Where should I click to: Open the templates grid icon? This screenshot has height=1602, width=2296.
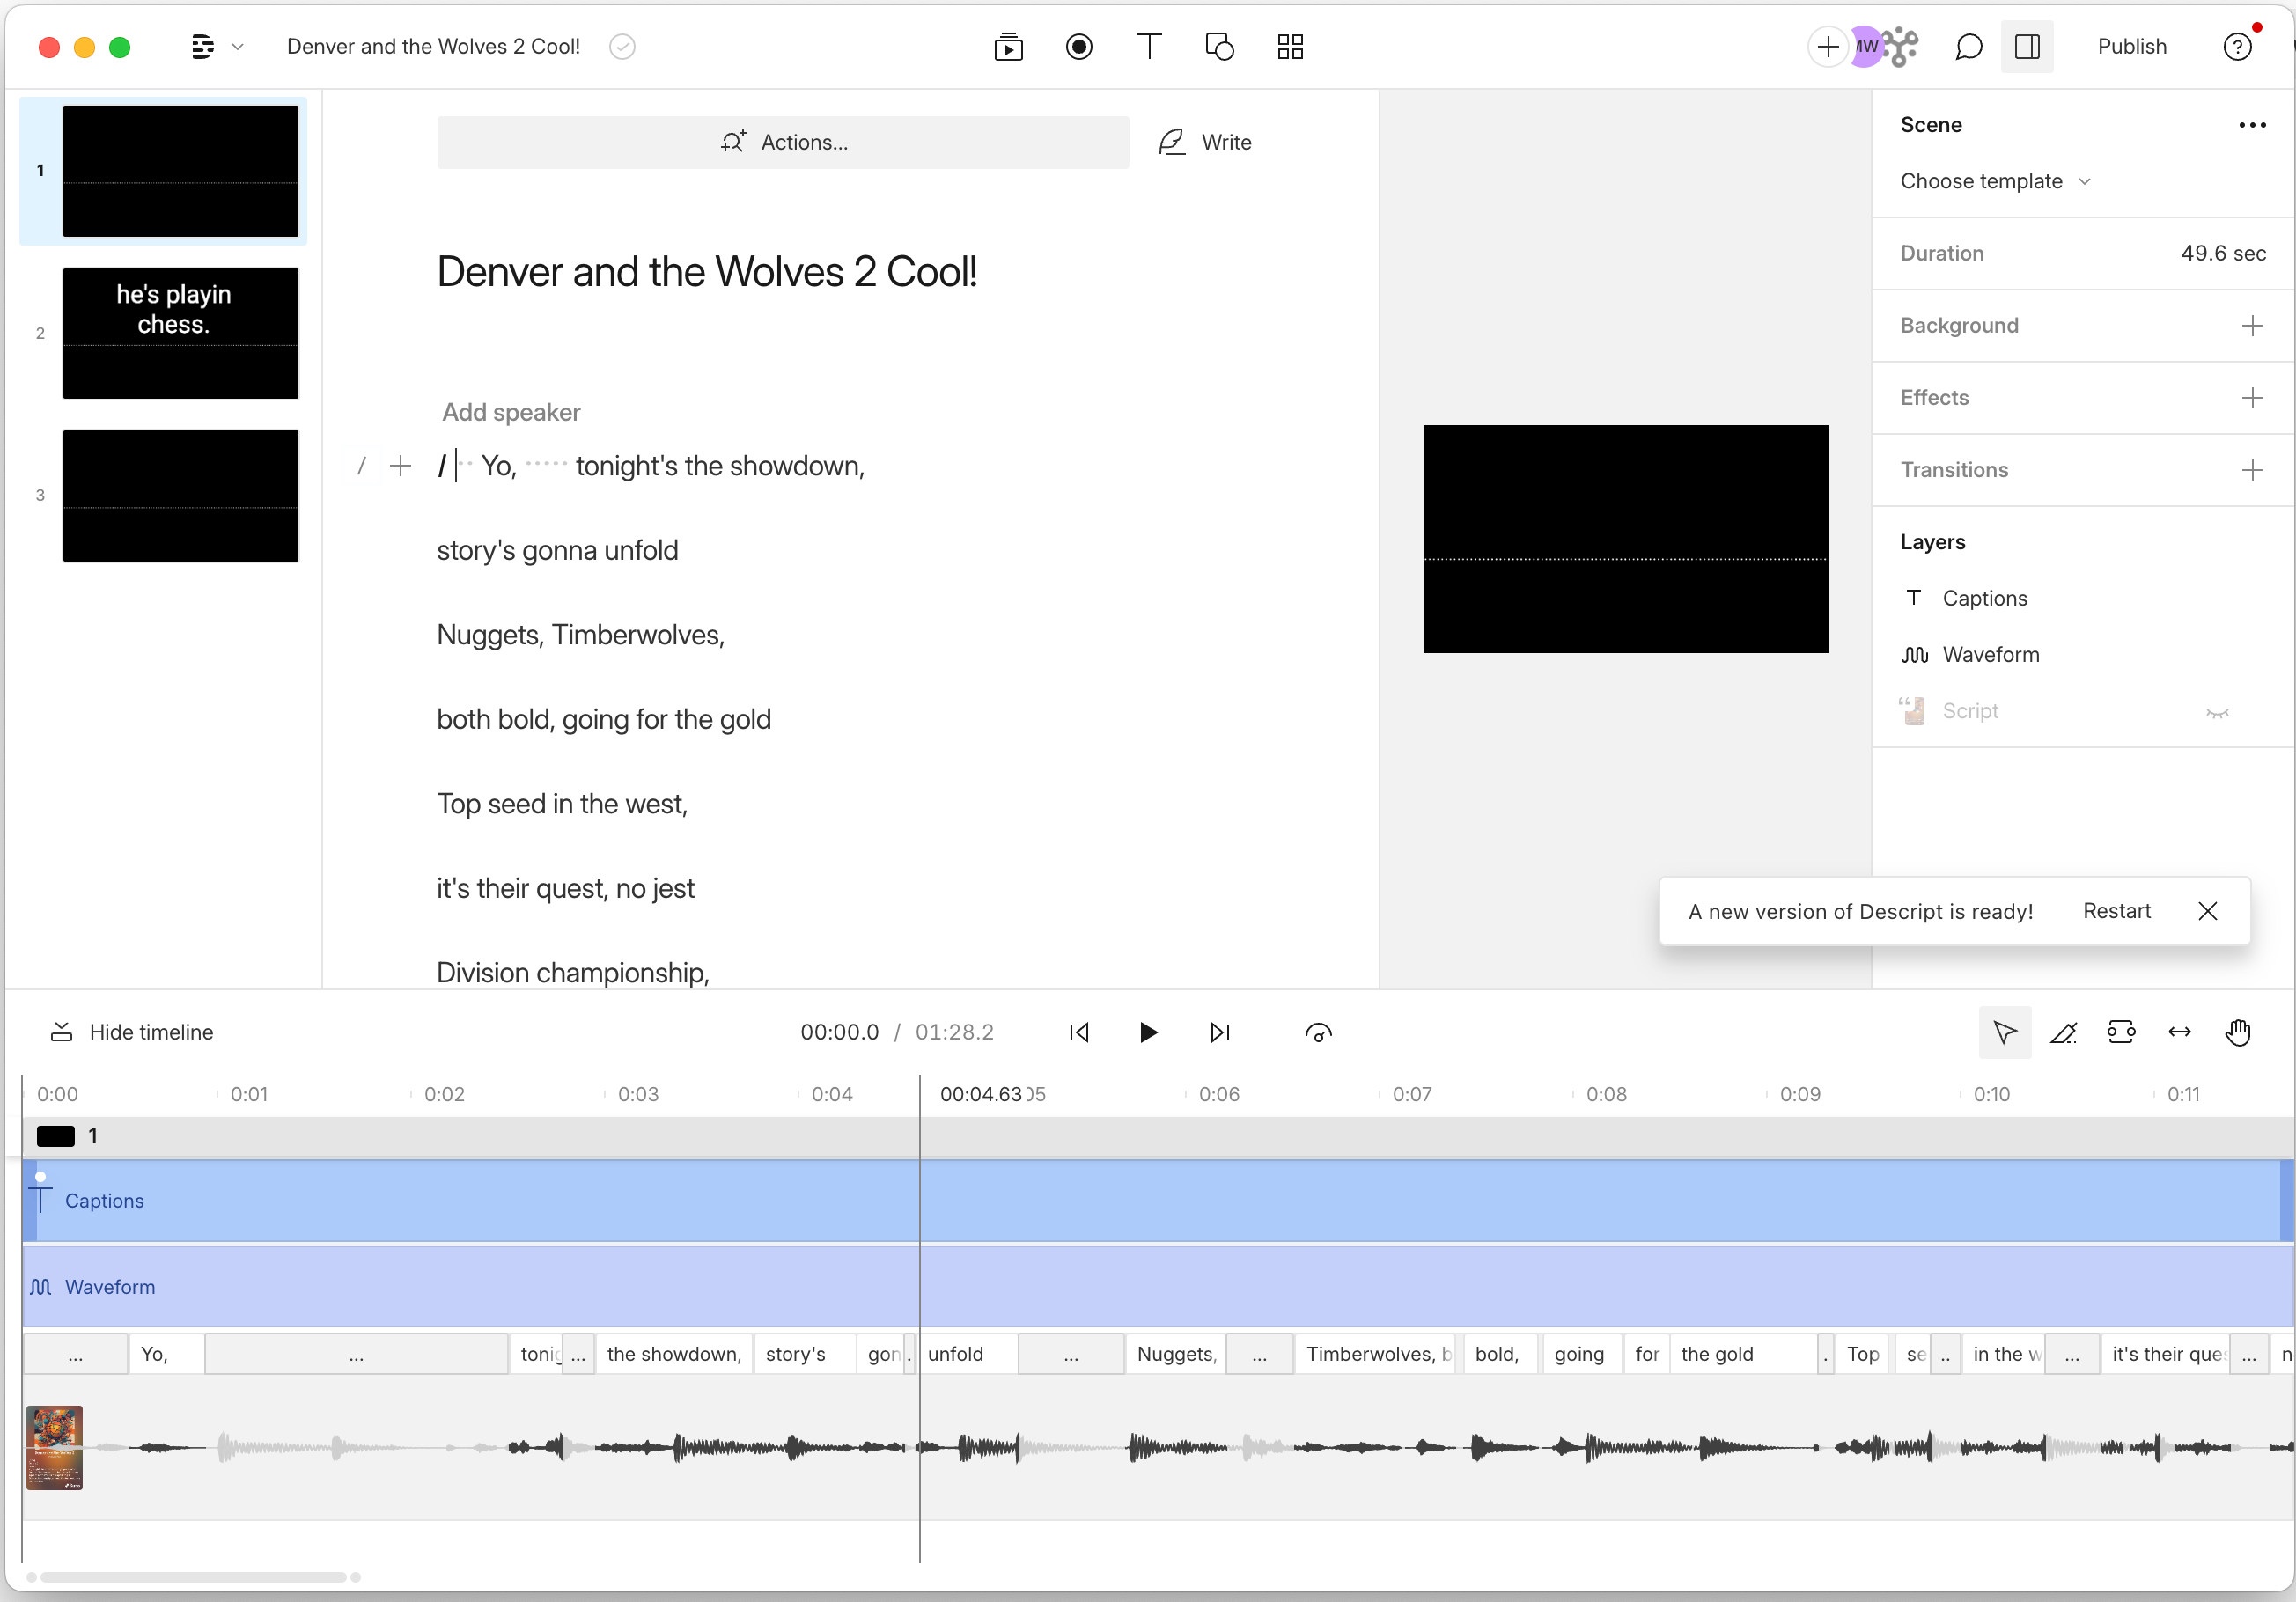(1290, 46)
